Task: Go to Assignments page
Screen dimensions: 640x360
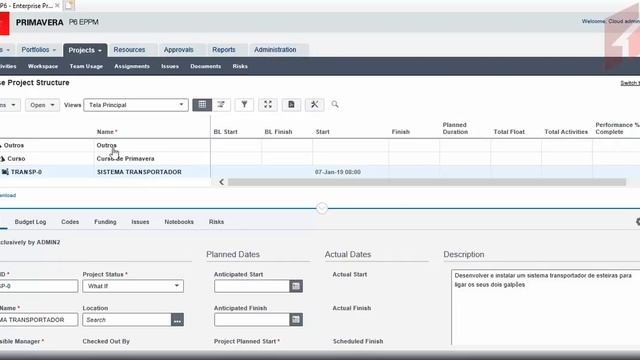Action: coord(132,66)
